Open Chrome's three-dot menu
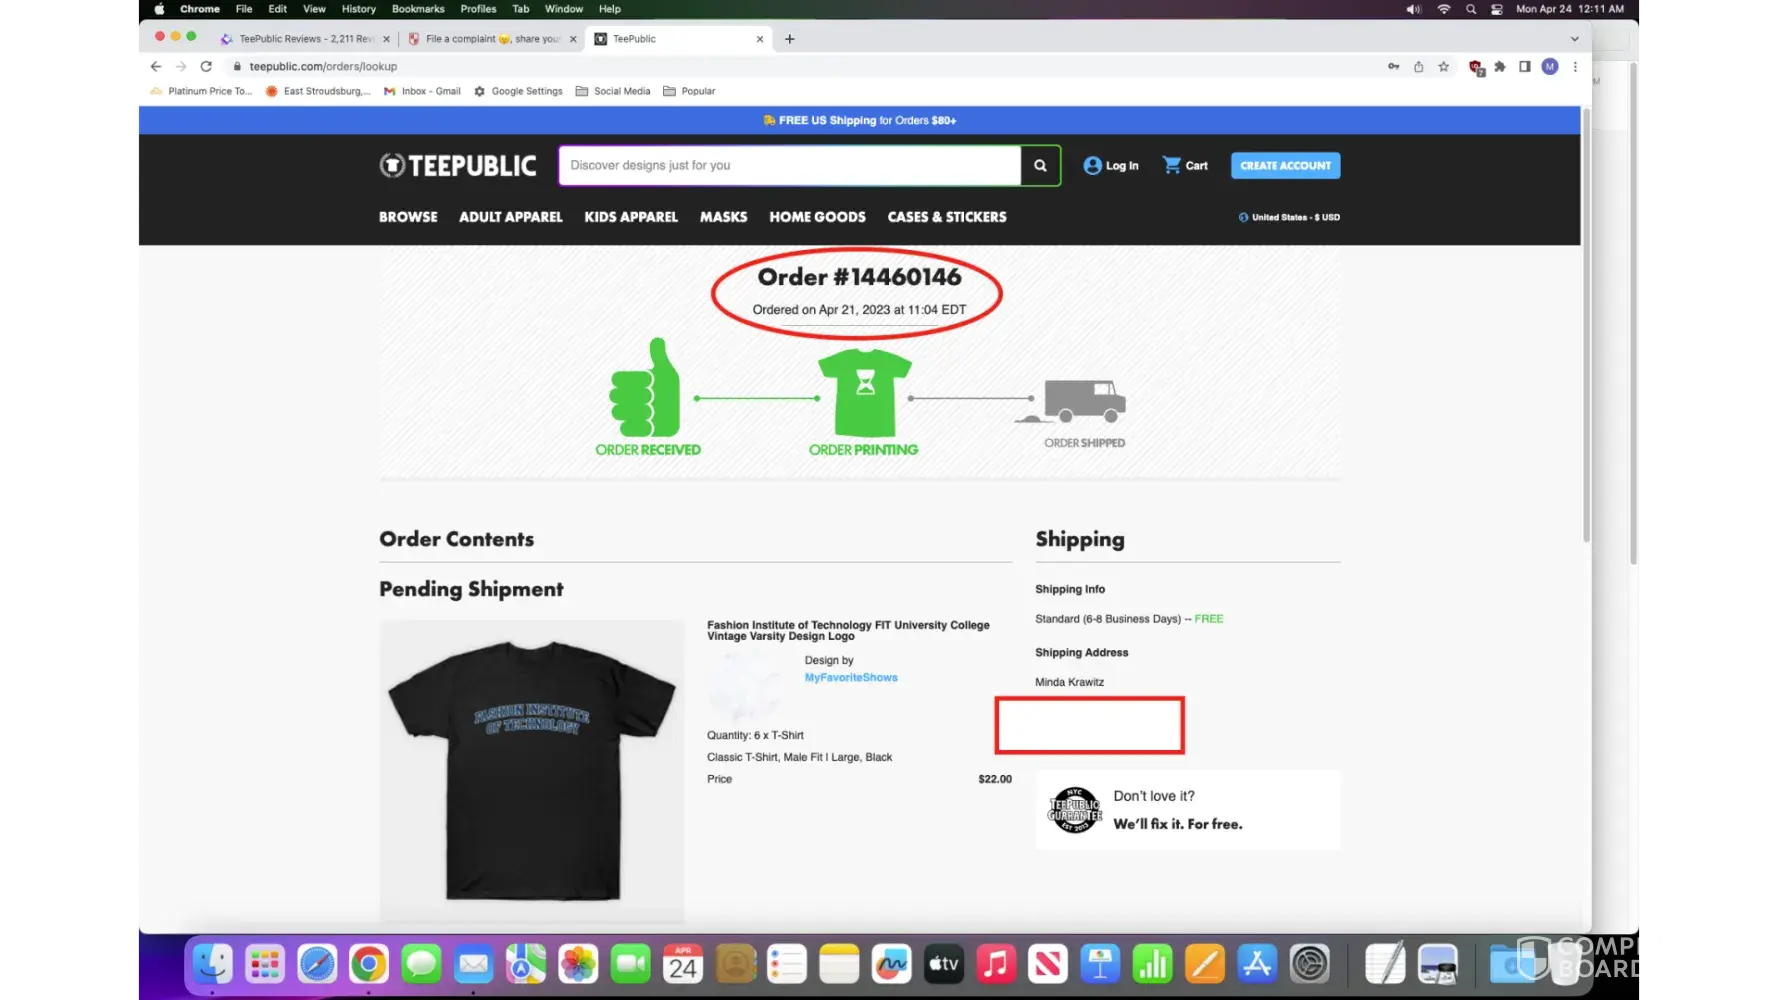 pyautogui.click(x=1575, y=67)
